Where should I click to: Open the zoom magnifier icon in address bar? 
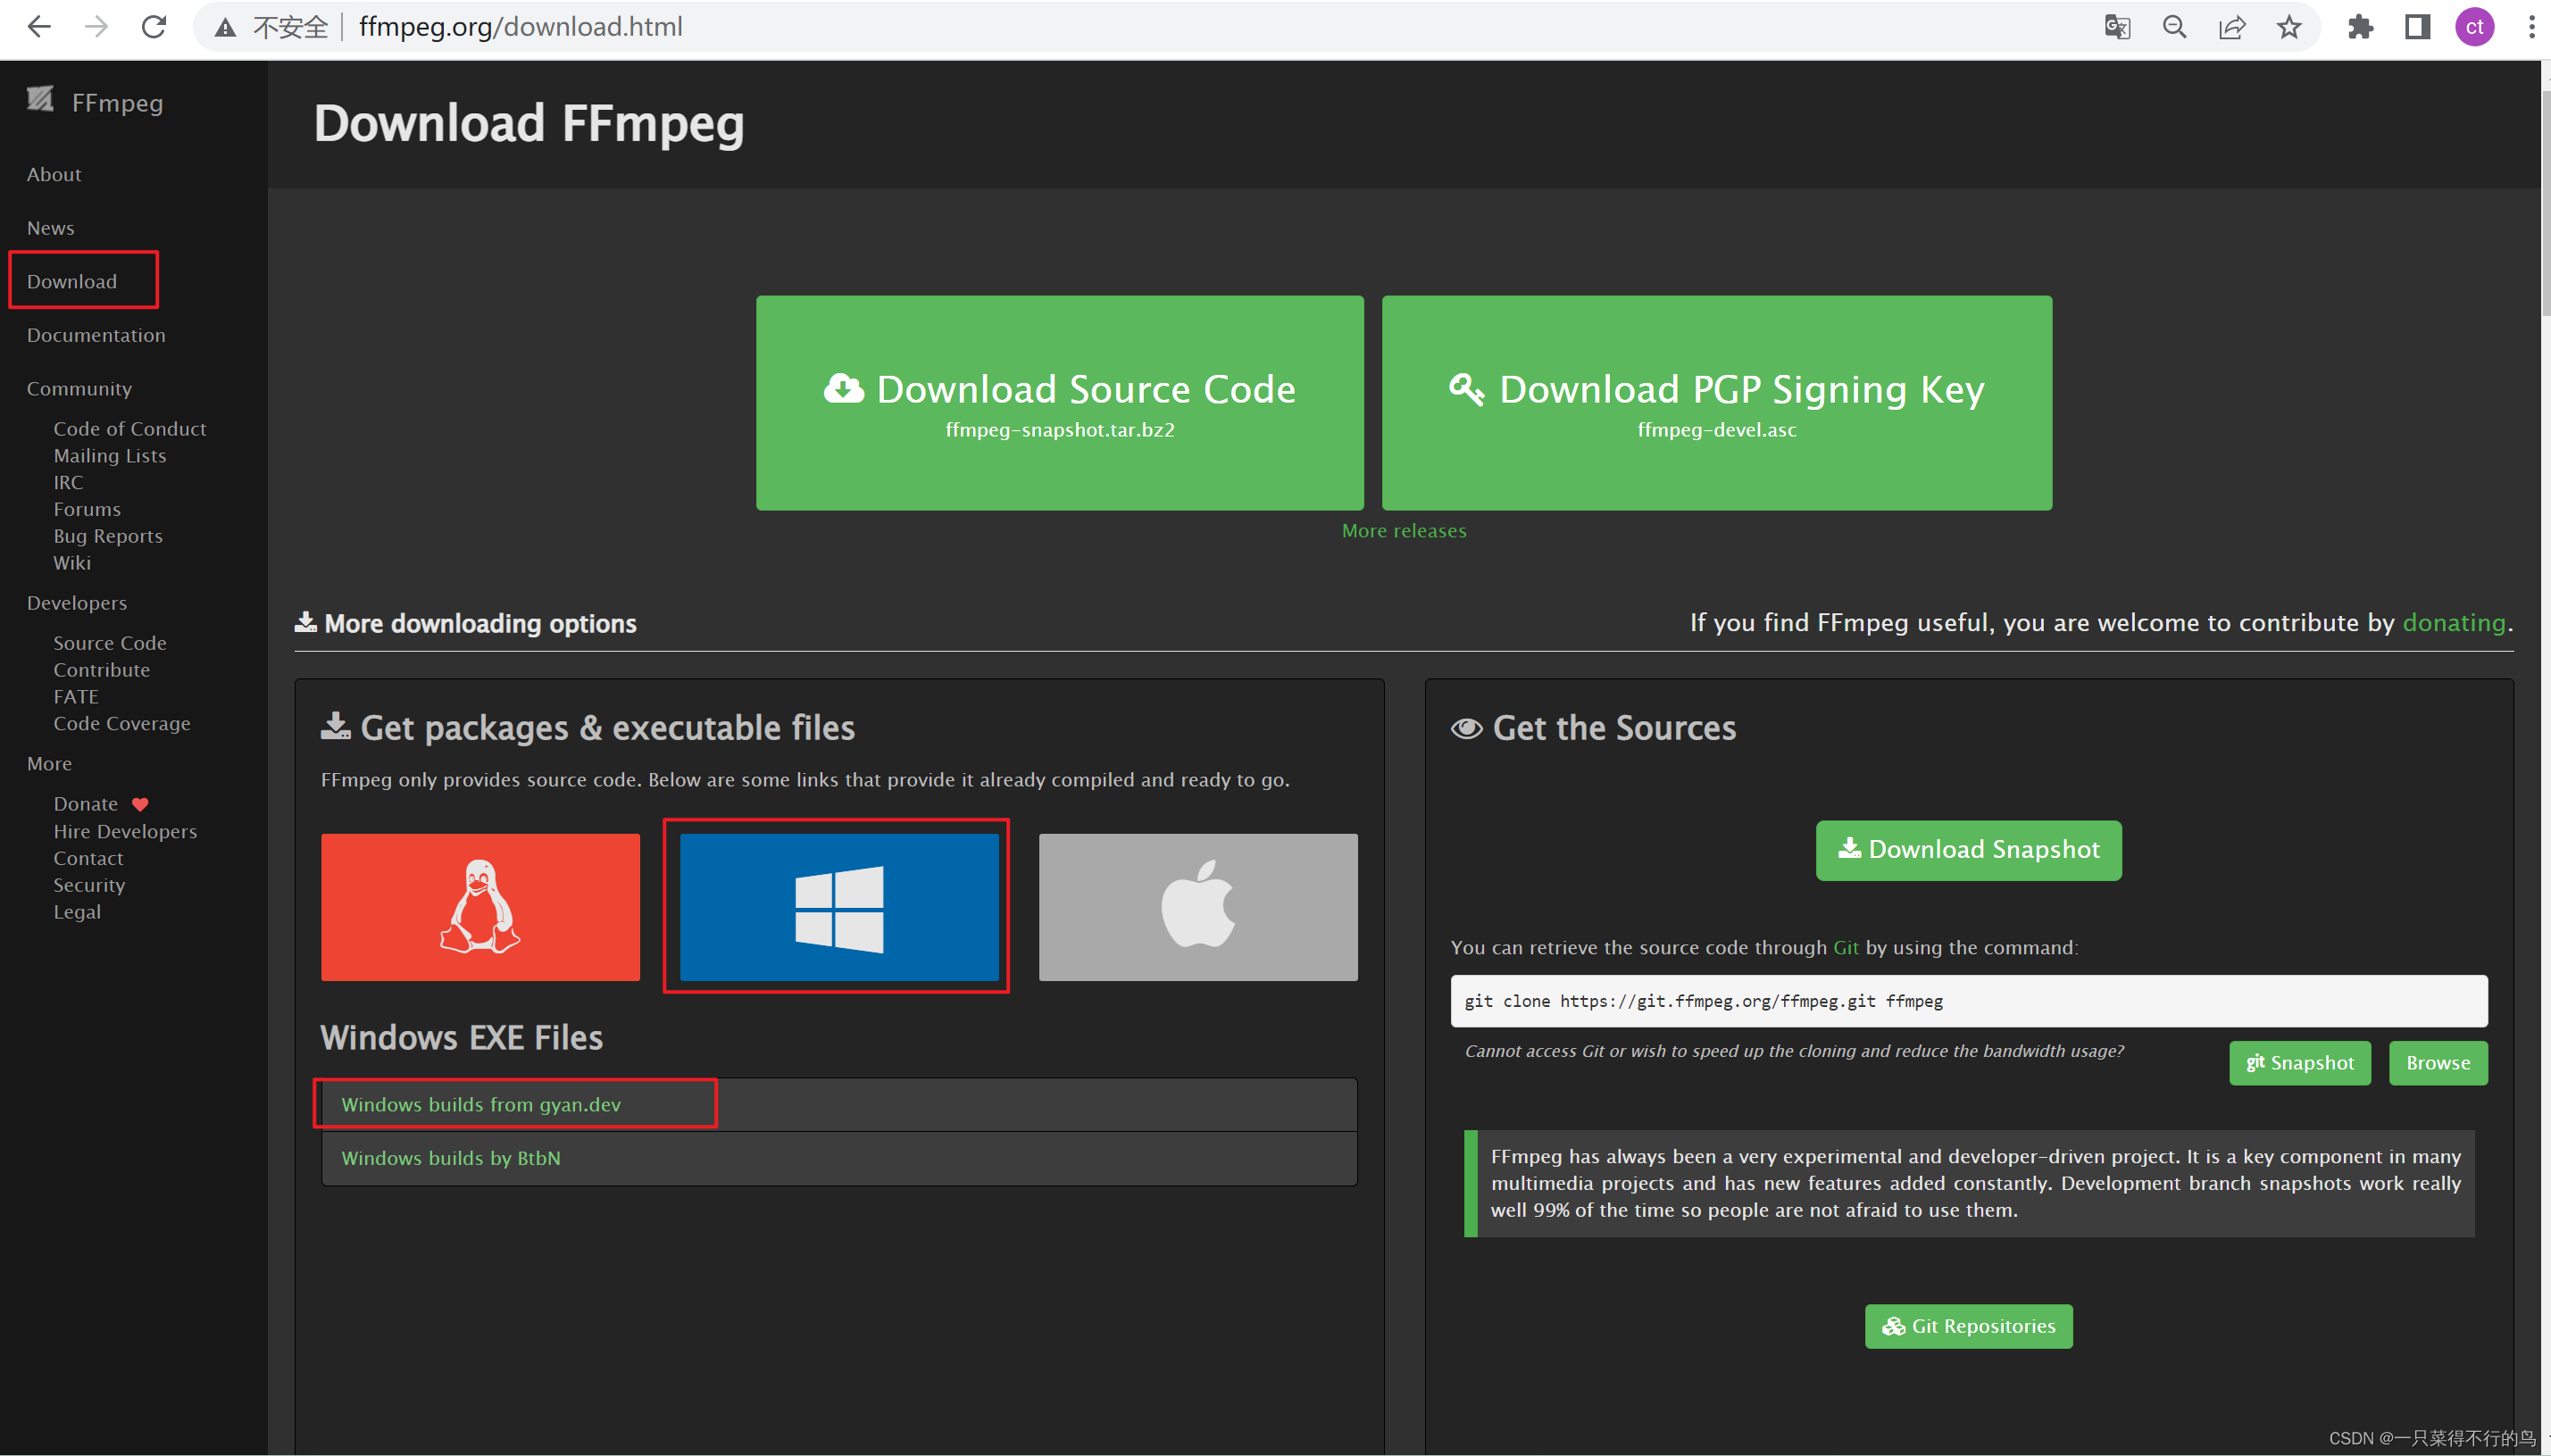2174,27
